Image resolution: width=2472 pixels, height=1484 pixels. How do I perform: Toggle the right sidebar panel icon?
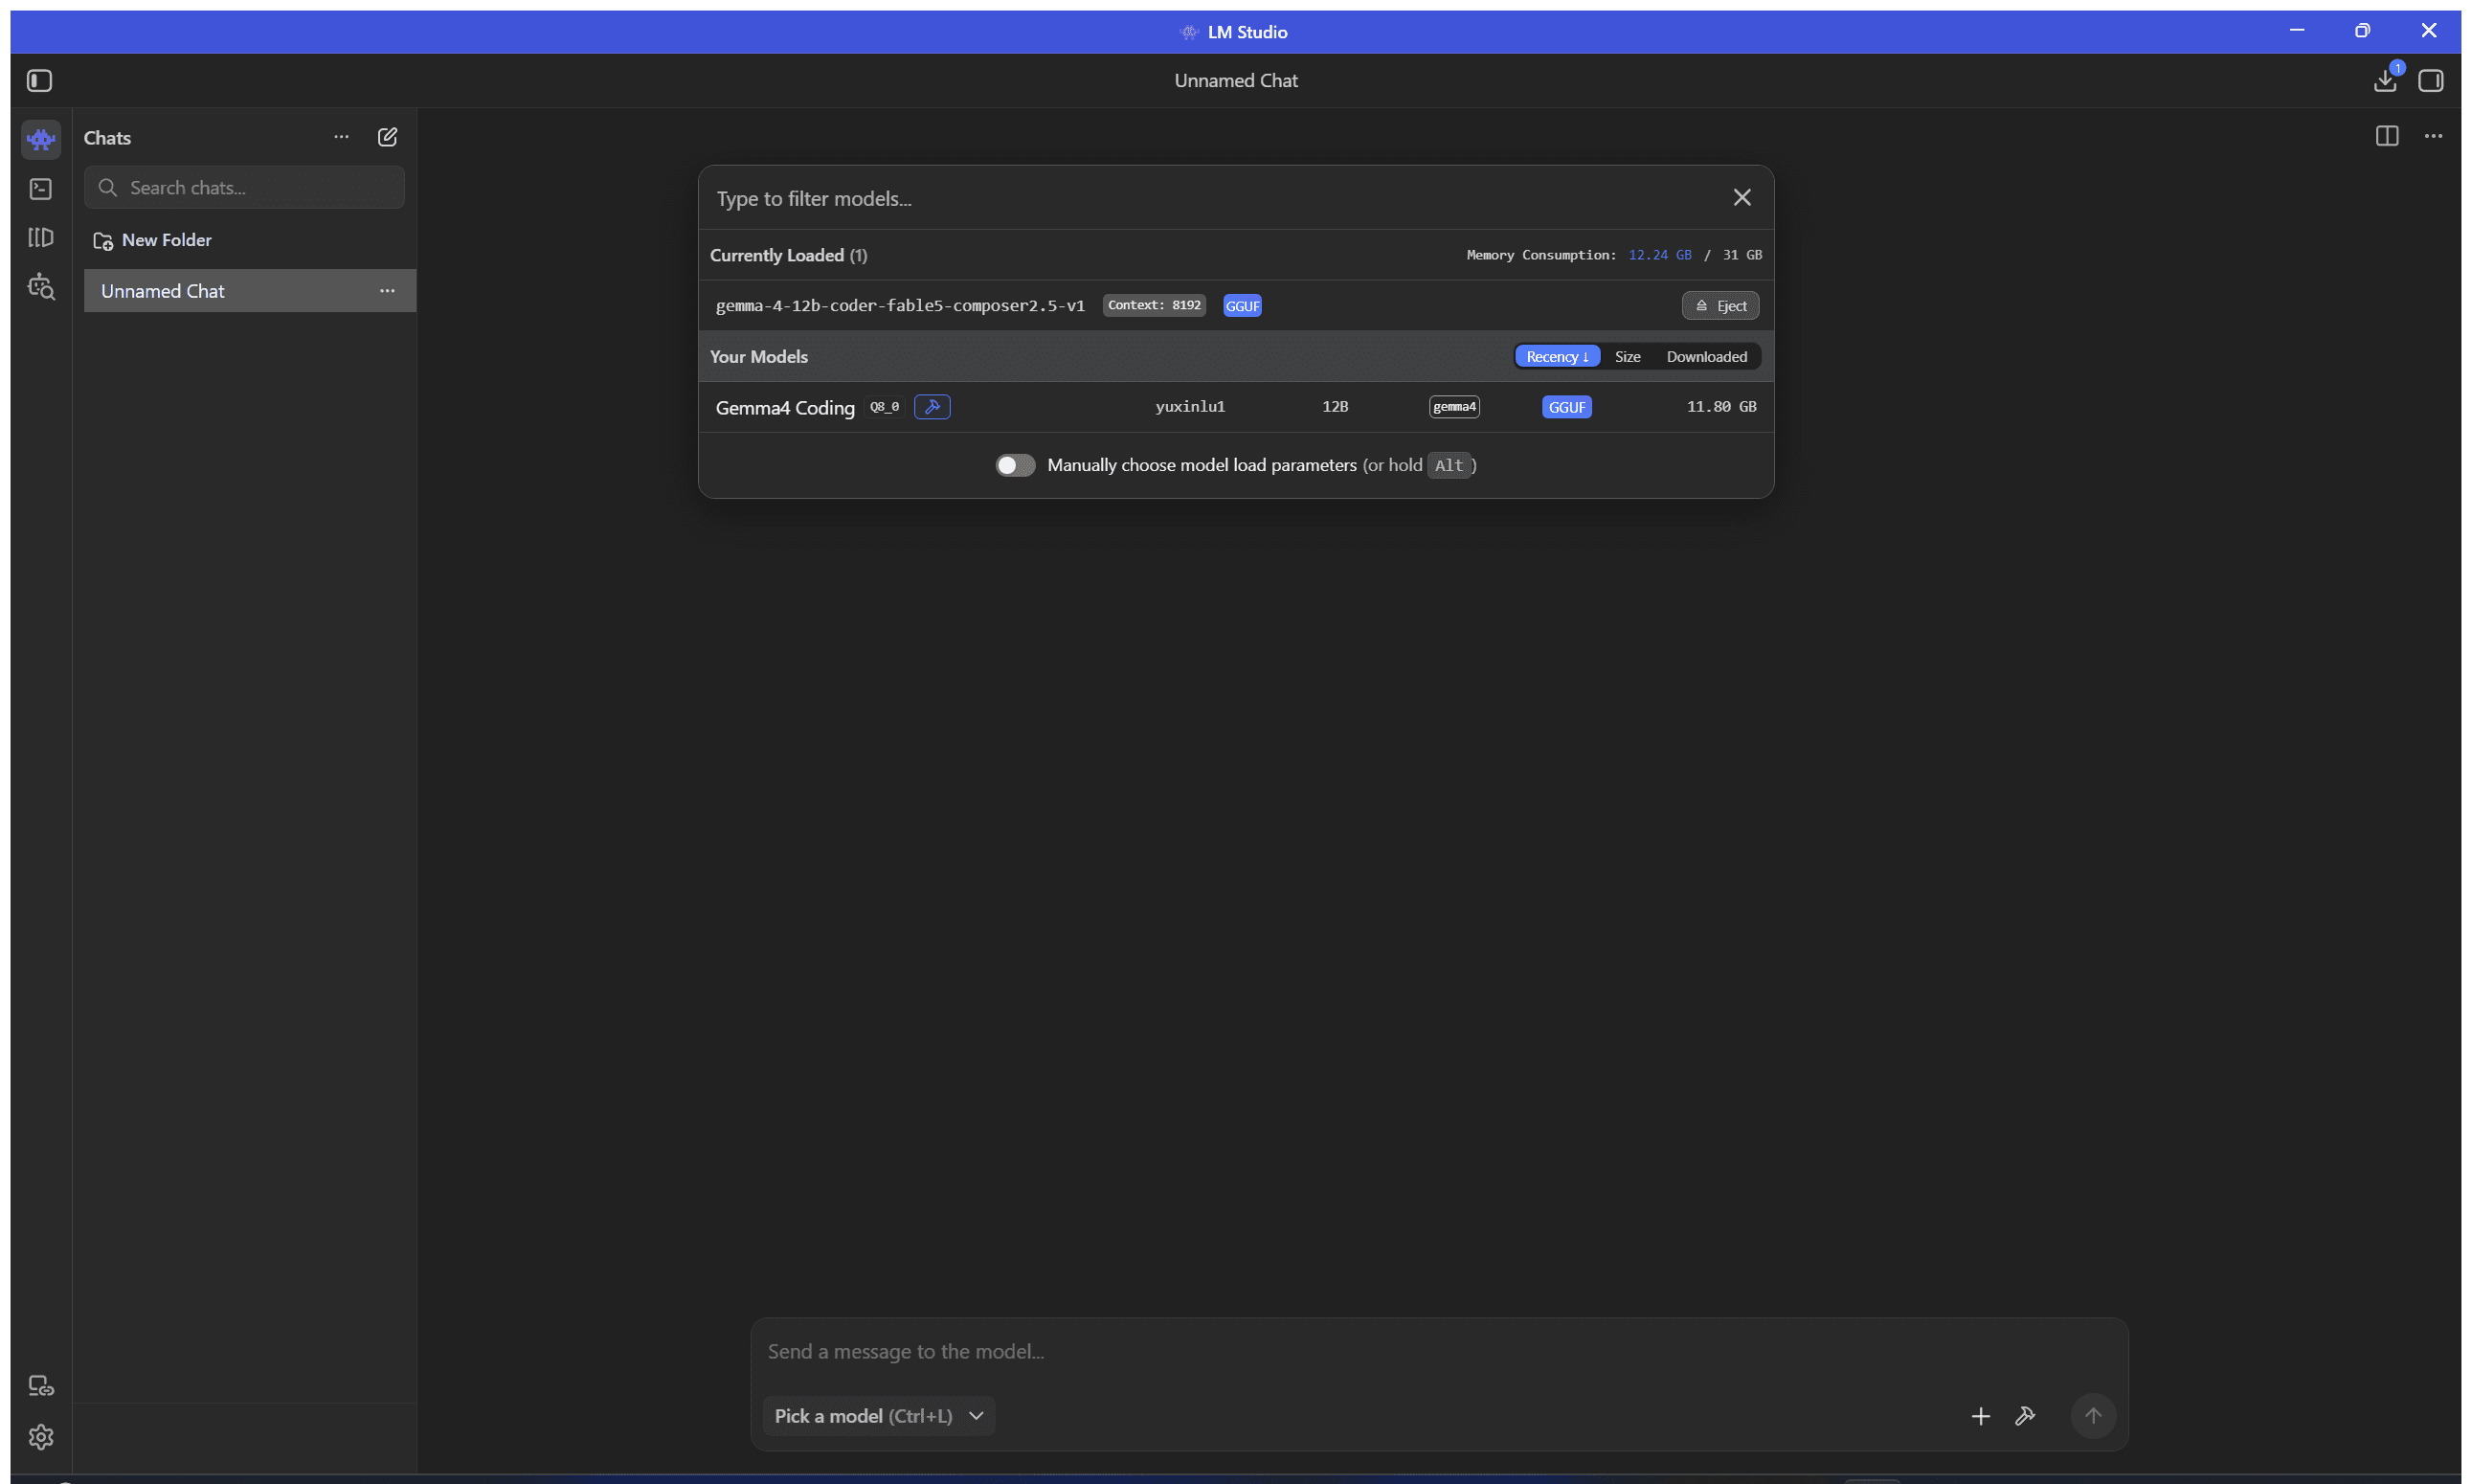2431,80
